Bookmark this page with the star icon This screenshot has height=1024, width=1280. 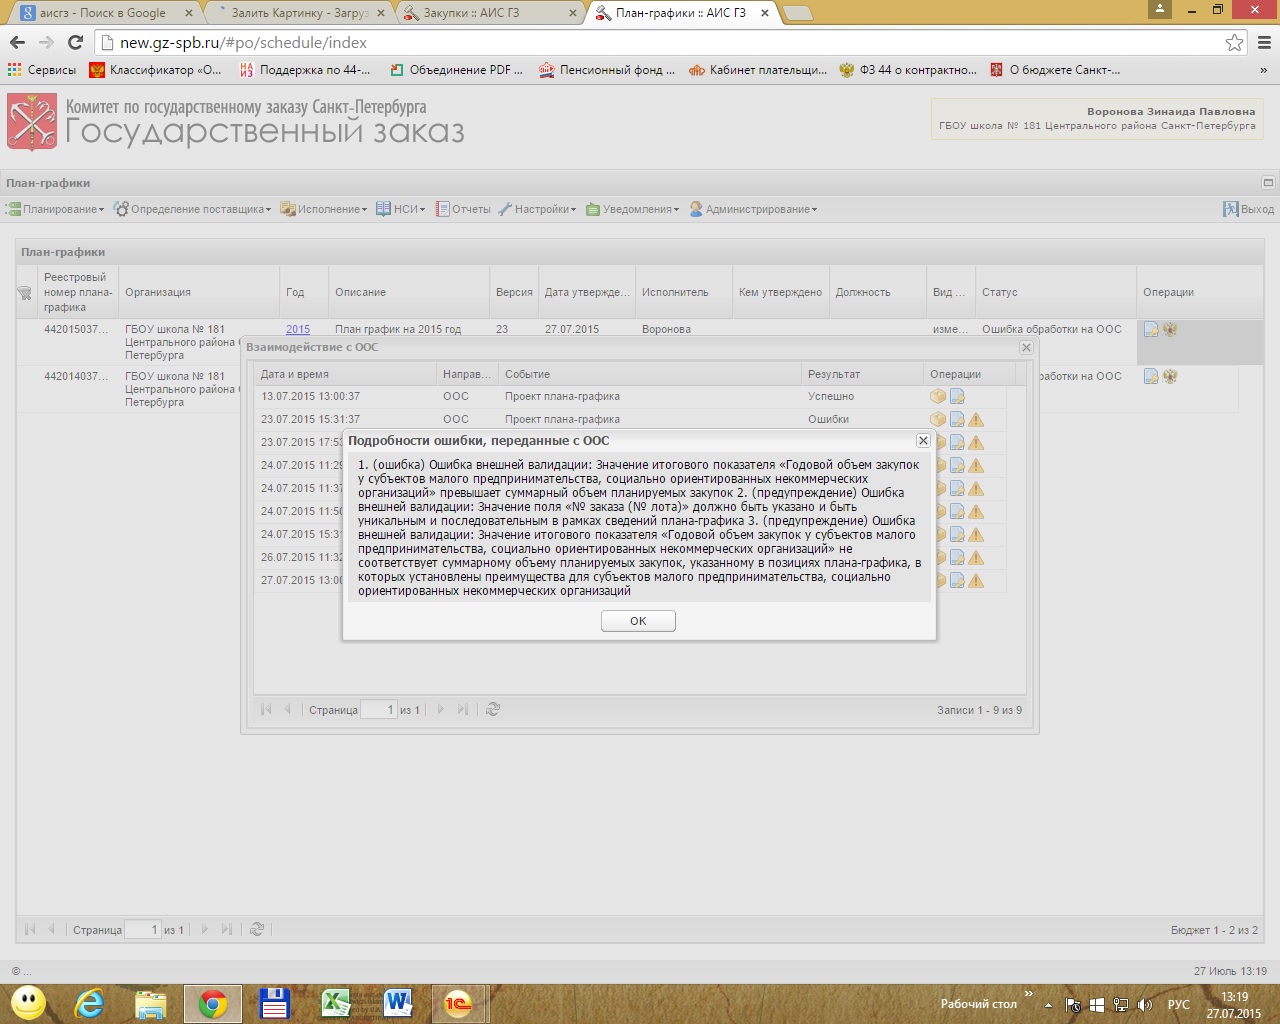point(1235,42)
